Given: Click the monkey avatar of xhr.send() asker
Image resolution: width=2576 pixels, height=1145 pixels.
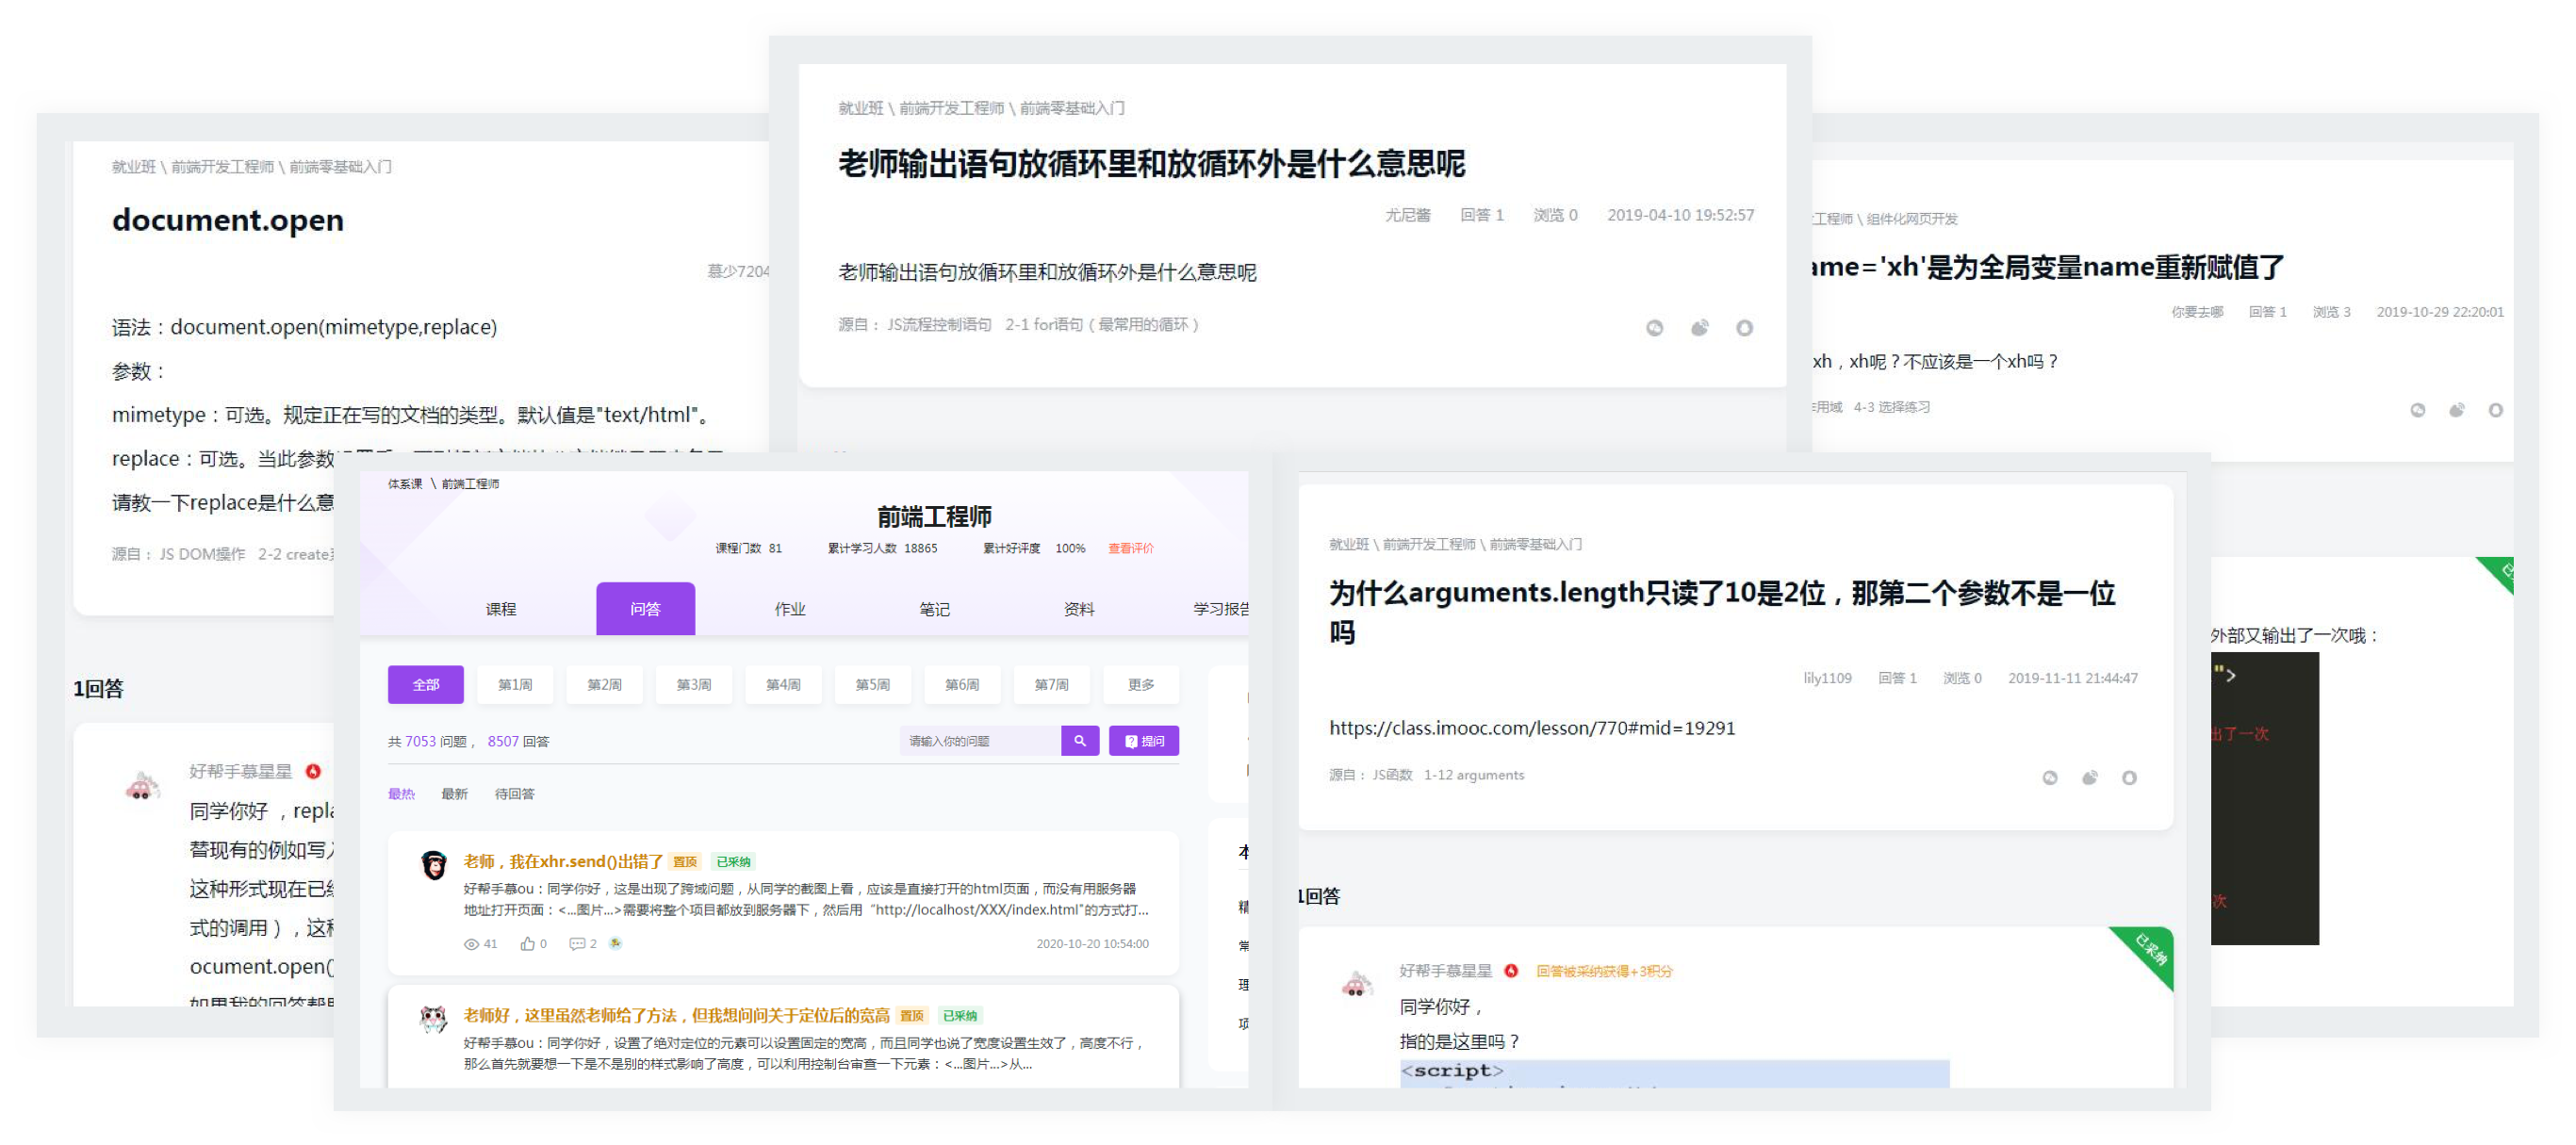Looking at the screenshot, I should (x=434, y=865).
